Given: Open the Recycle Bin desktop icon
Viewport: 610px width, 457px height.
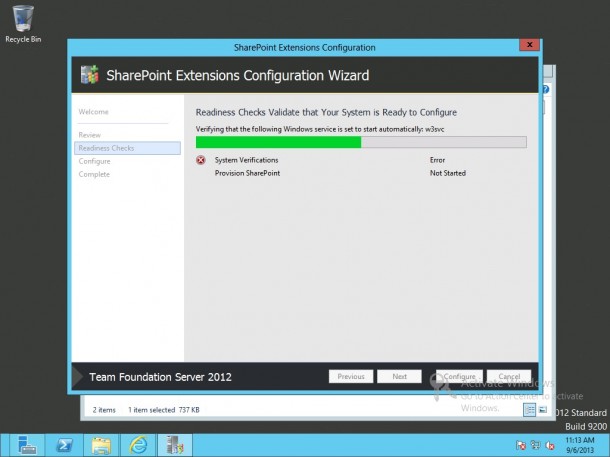Looking at the screenshot, I should click(23, 24).
